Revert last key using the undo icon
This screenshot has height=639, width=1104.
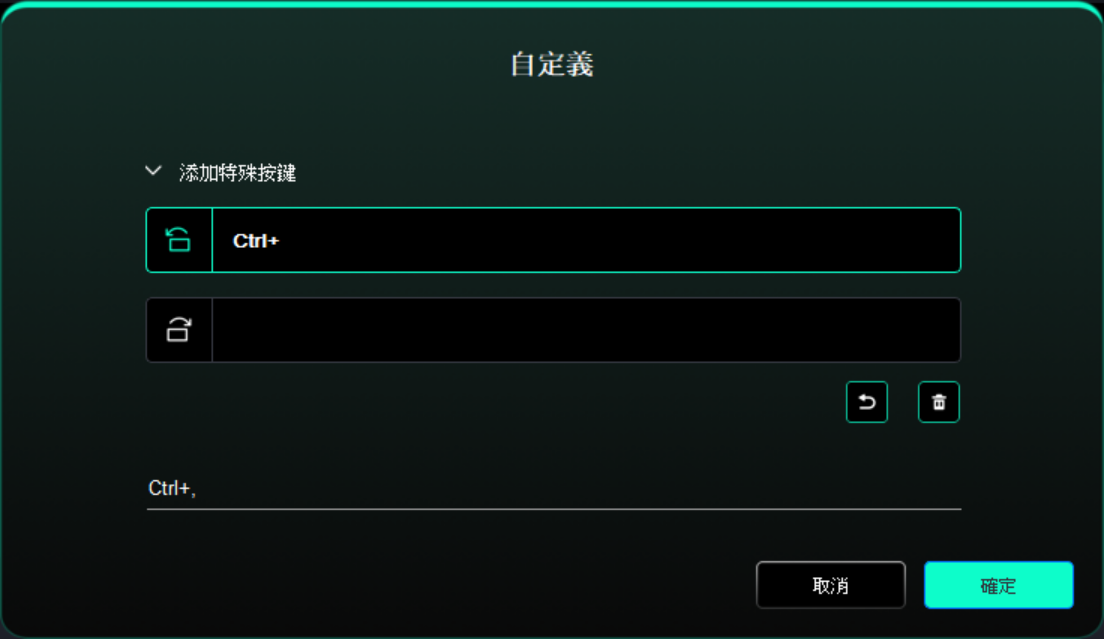tap(867, 402)
